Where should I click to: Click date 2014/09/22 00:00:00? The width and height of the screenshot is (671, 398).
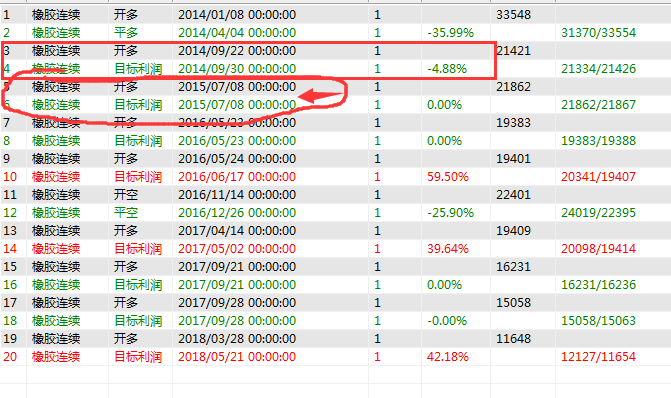tap(237, 51)
